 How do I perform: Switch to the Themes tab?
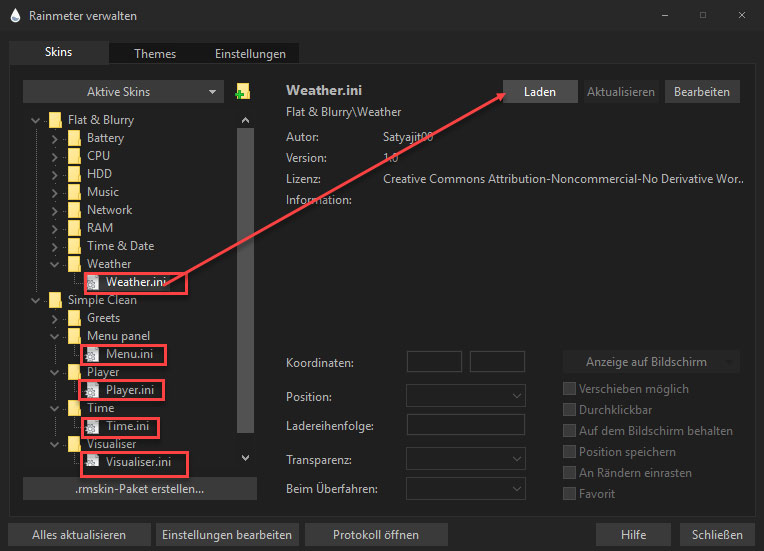(155, 54)
